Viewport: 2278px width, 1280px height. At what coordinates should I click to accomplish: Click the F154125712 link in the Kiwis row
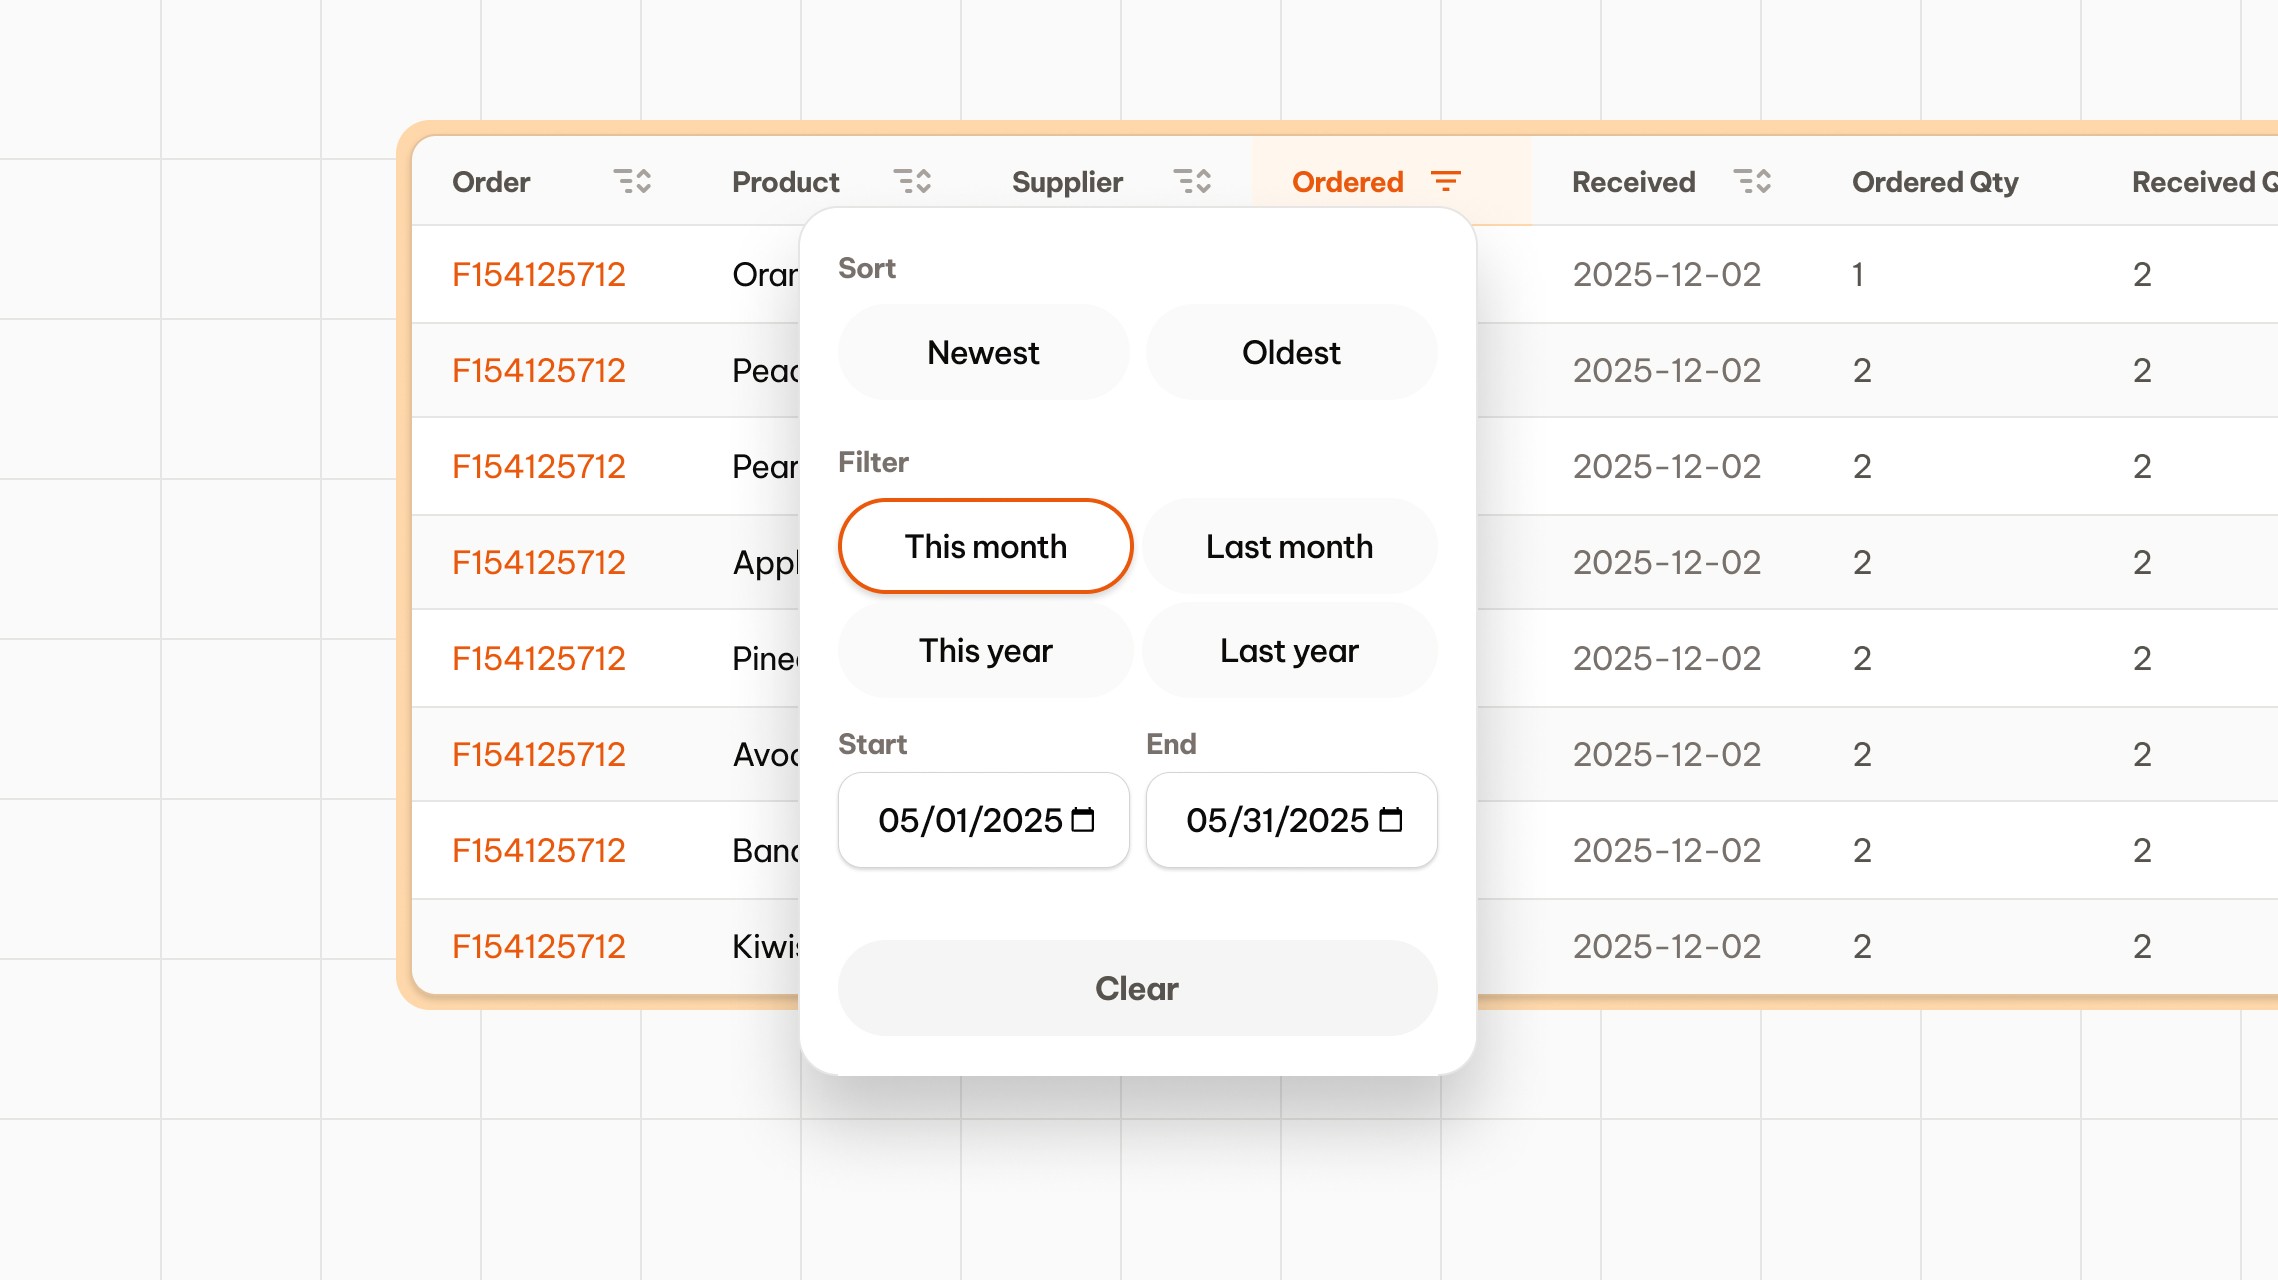[x=538, y=946]
